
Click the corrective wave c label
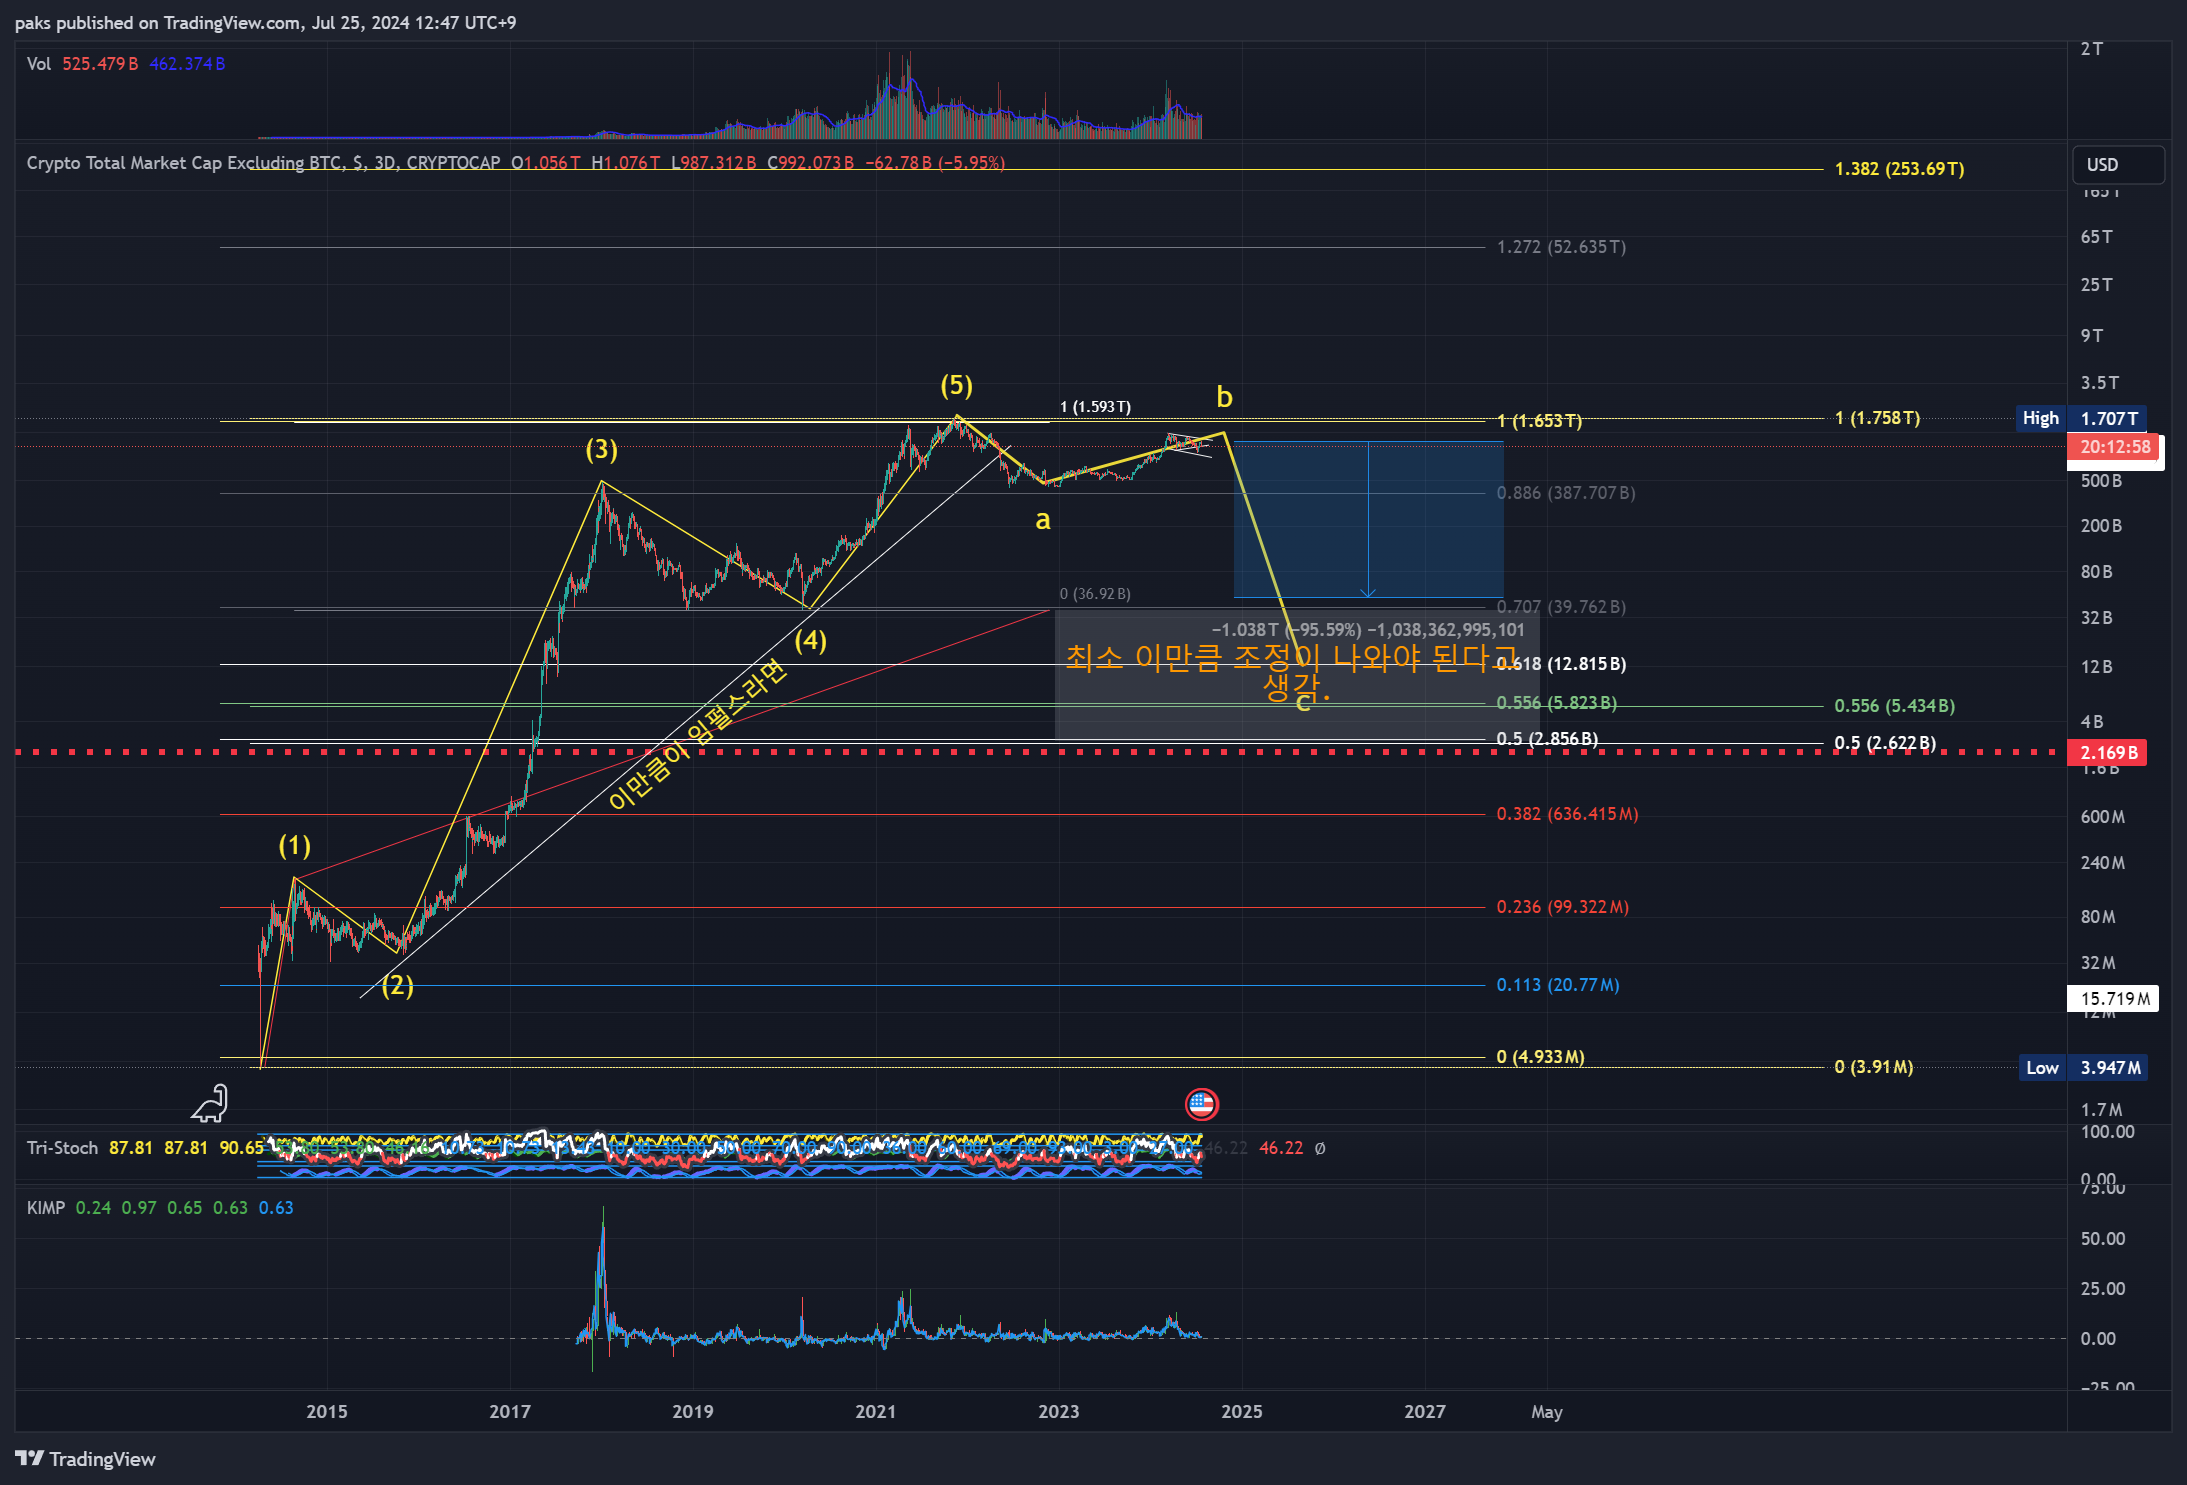coord(1303,704)
